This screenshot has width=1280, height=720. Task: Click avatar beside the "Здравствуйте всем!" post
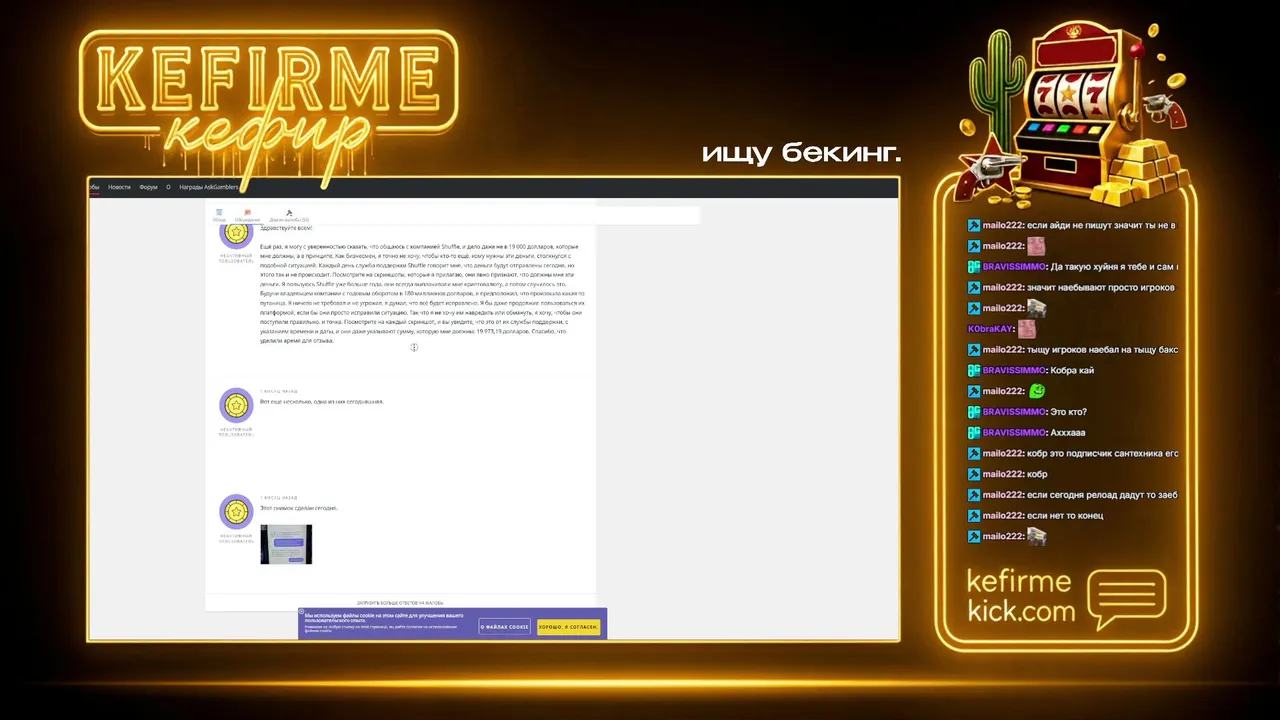[236, 234]
